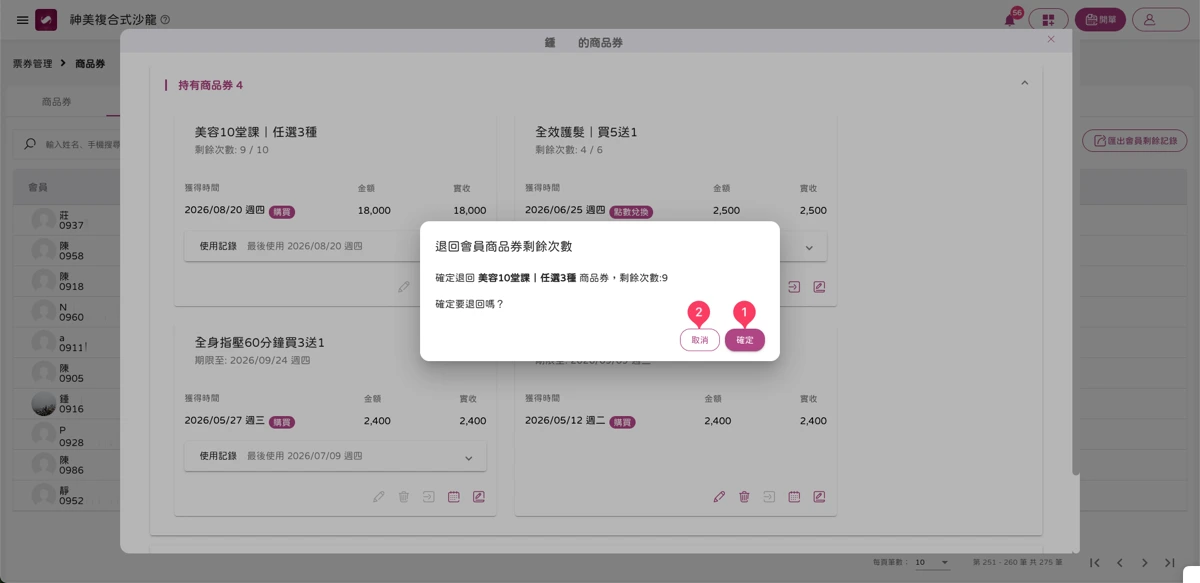The width and height of the screenshot is (1200, 583).
Task: Go to the previous page of members
Action: 1120,563
